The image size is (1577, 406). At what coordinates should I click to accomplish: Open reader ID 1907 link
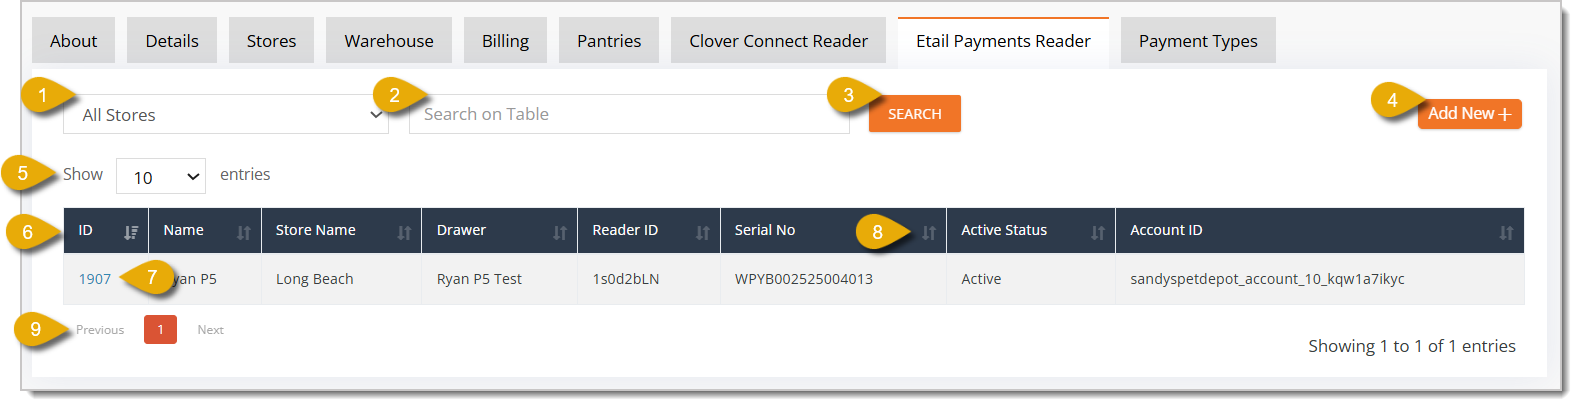coord(95,279)
